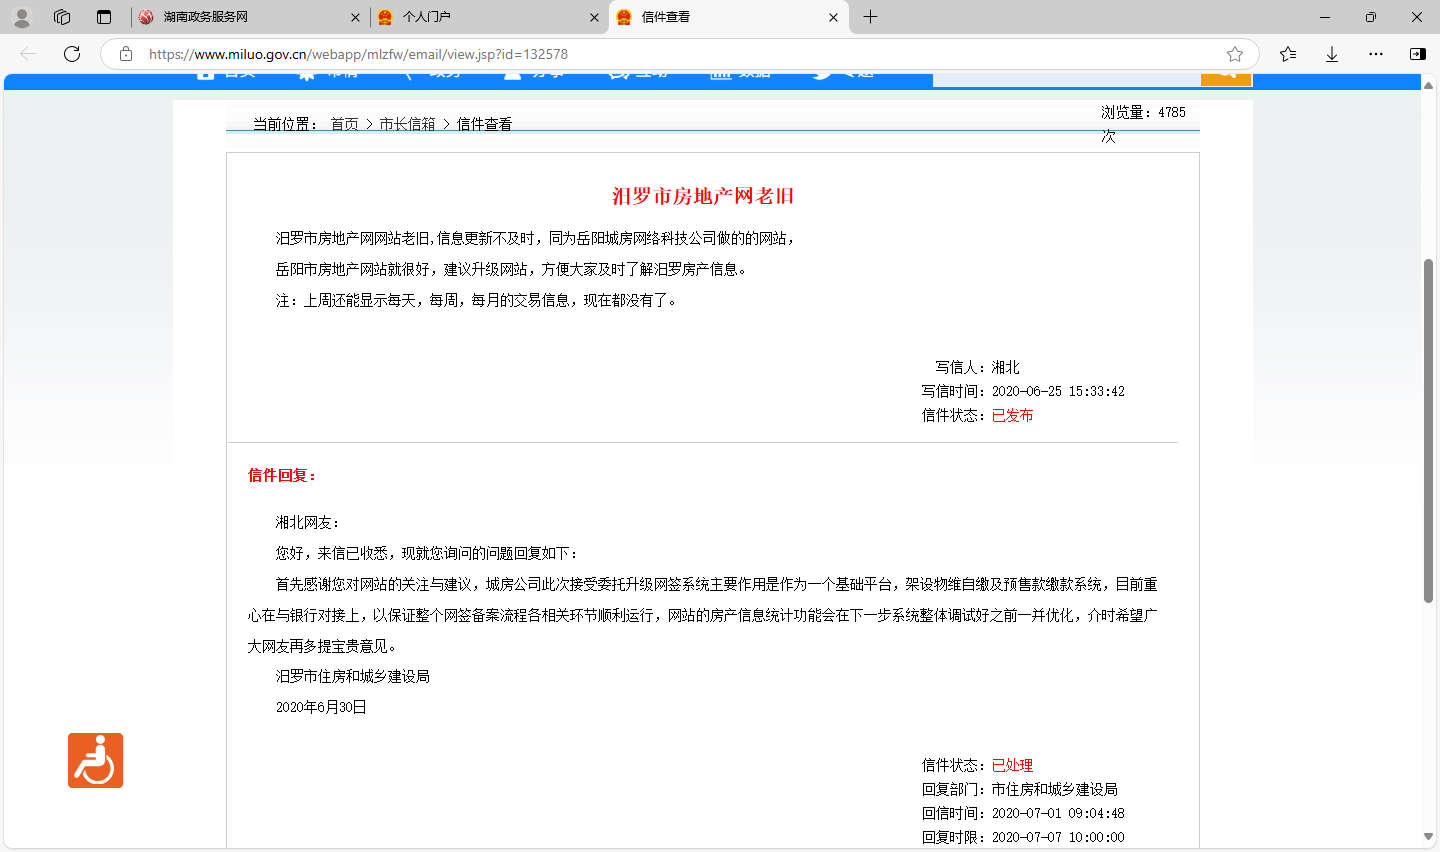Toggle the browser sidebar icon
Viewport: 1440px width, 852px height.
[1417, 54]
